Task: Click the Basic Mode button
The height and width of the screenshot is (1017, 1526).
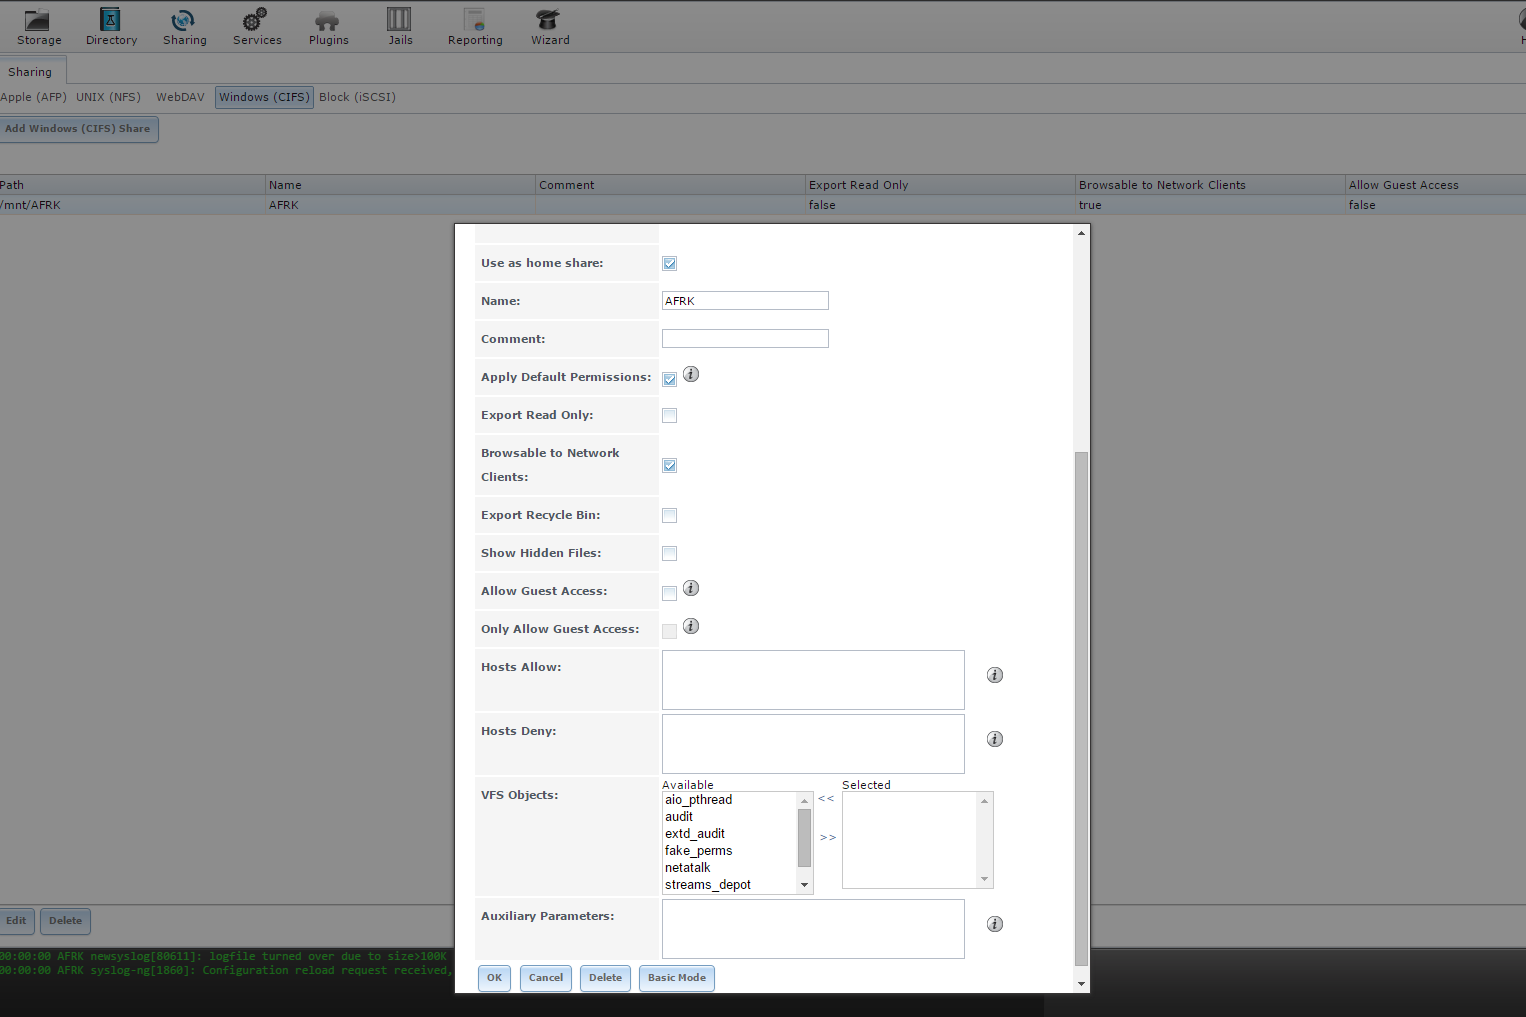Action: (x=676, y=978)
